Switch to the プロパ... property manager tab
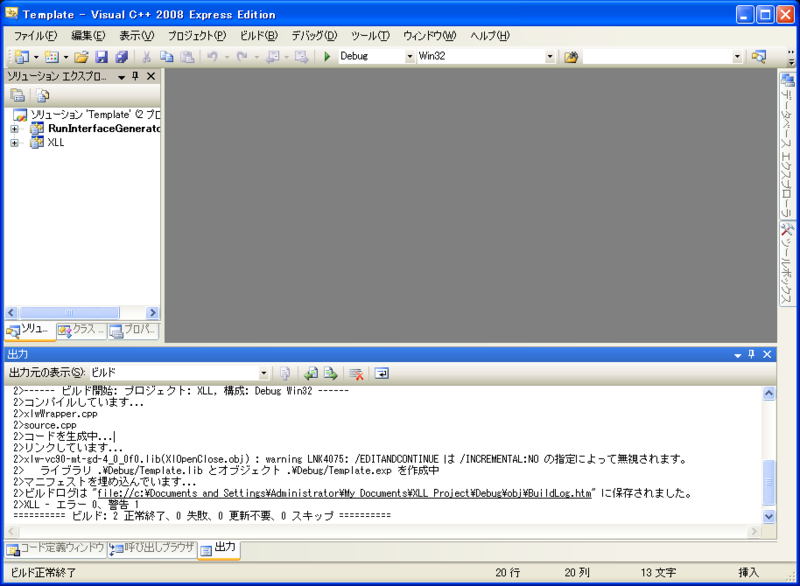800x586 pixels. (x=133, y=330)
